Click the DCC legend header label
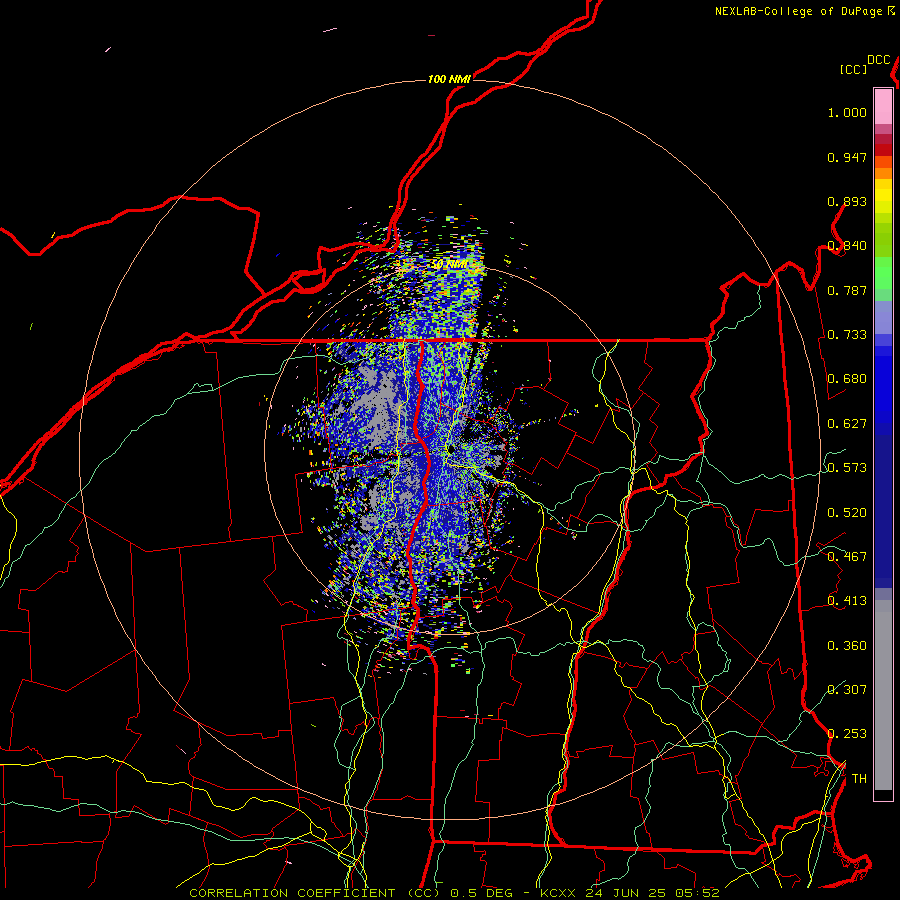This screenshot has height=900, width=900. pos(879,60)
